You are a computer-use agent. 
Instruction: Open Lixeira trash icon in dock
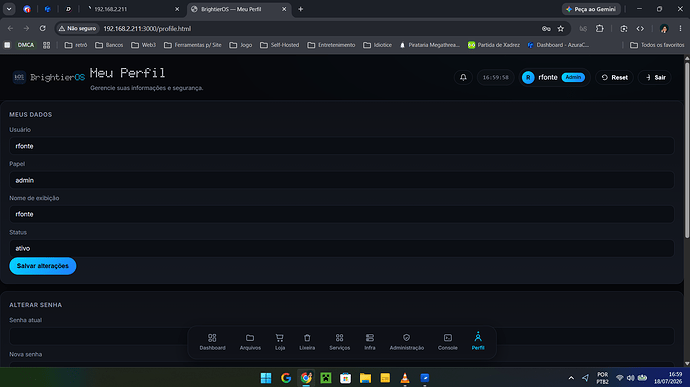coord(307,342)
